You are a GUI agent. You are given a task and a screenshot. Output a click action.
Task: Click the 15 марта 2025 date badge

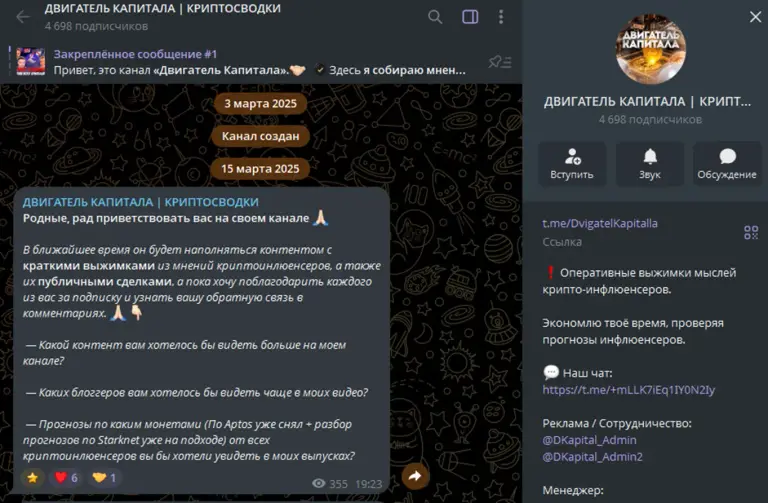(x=260, y=168)
